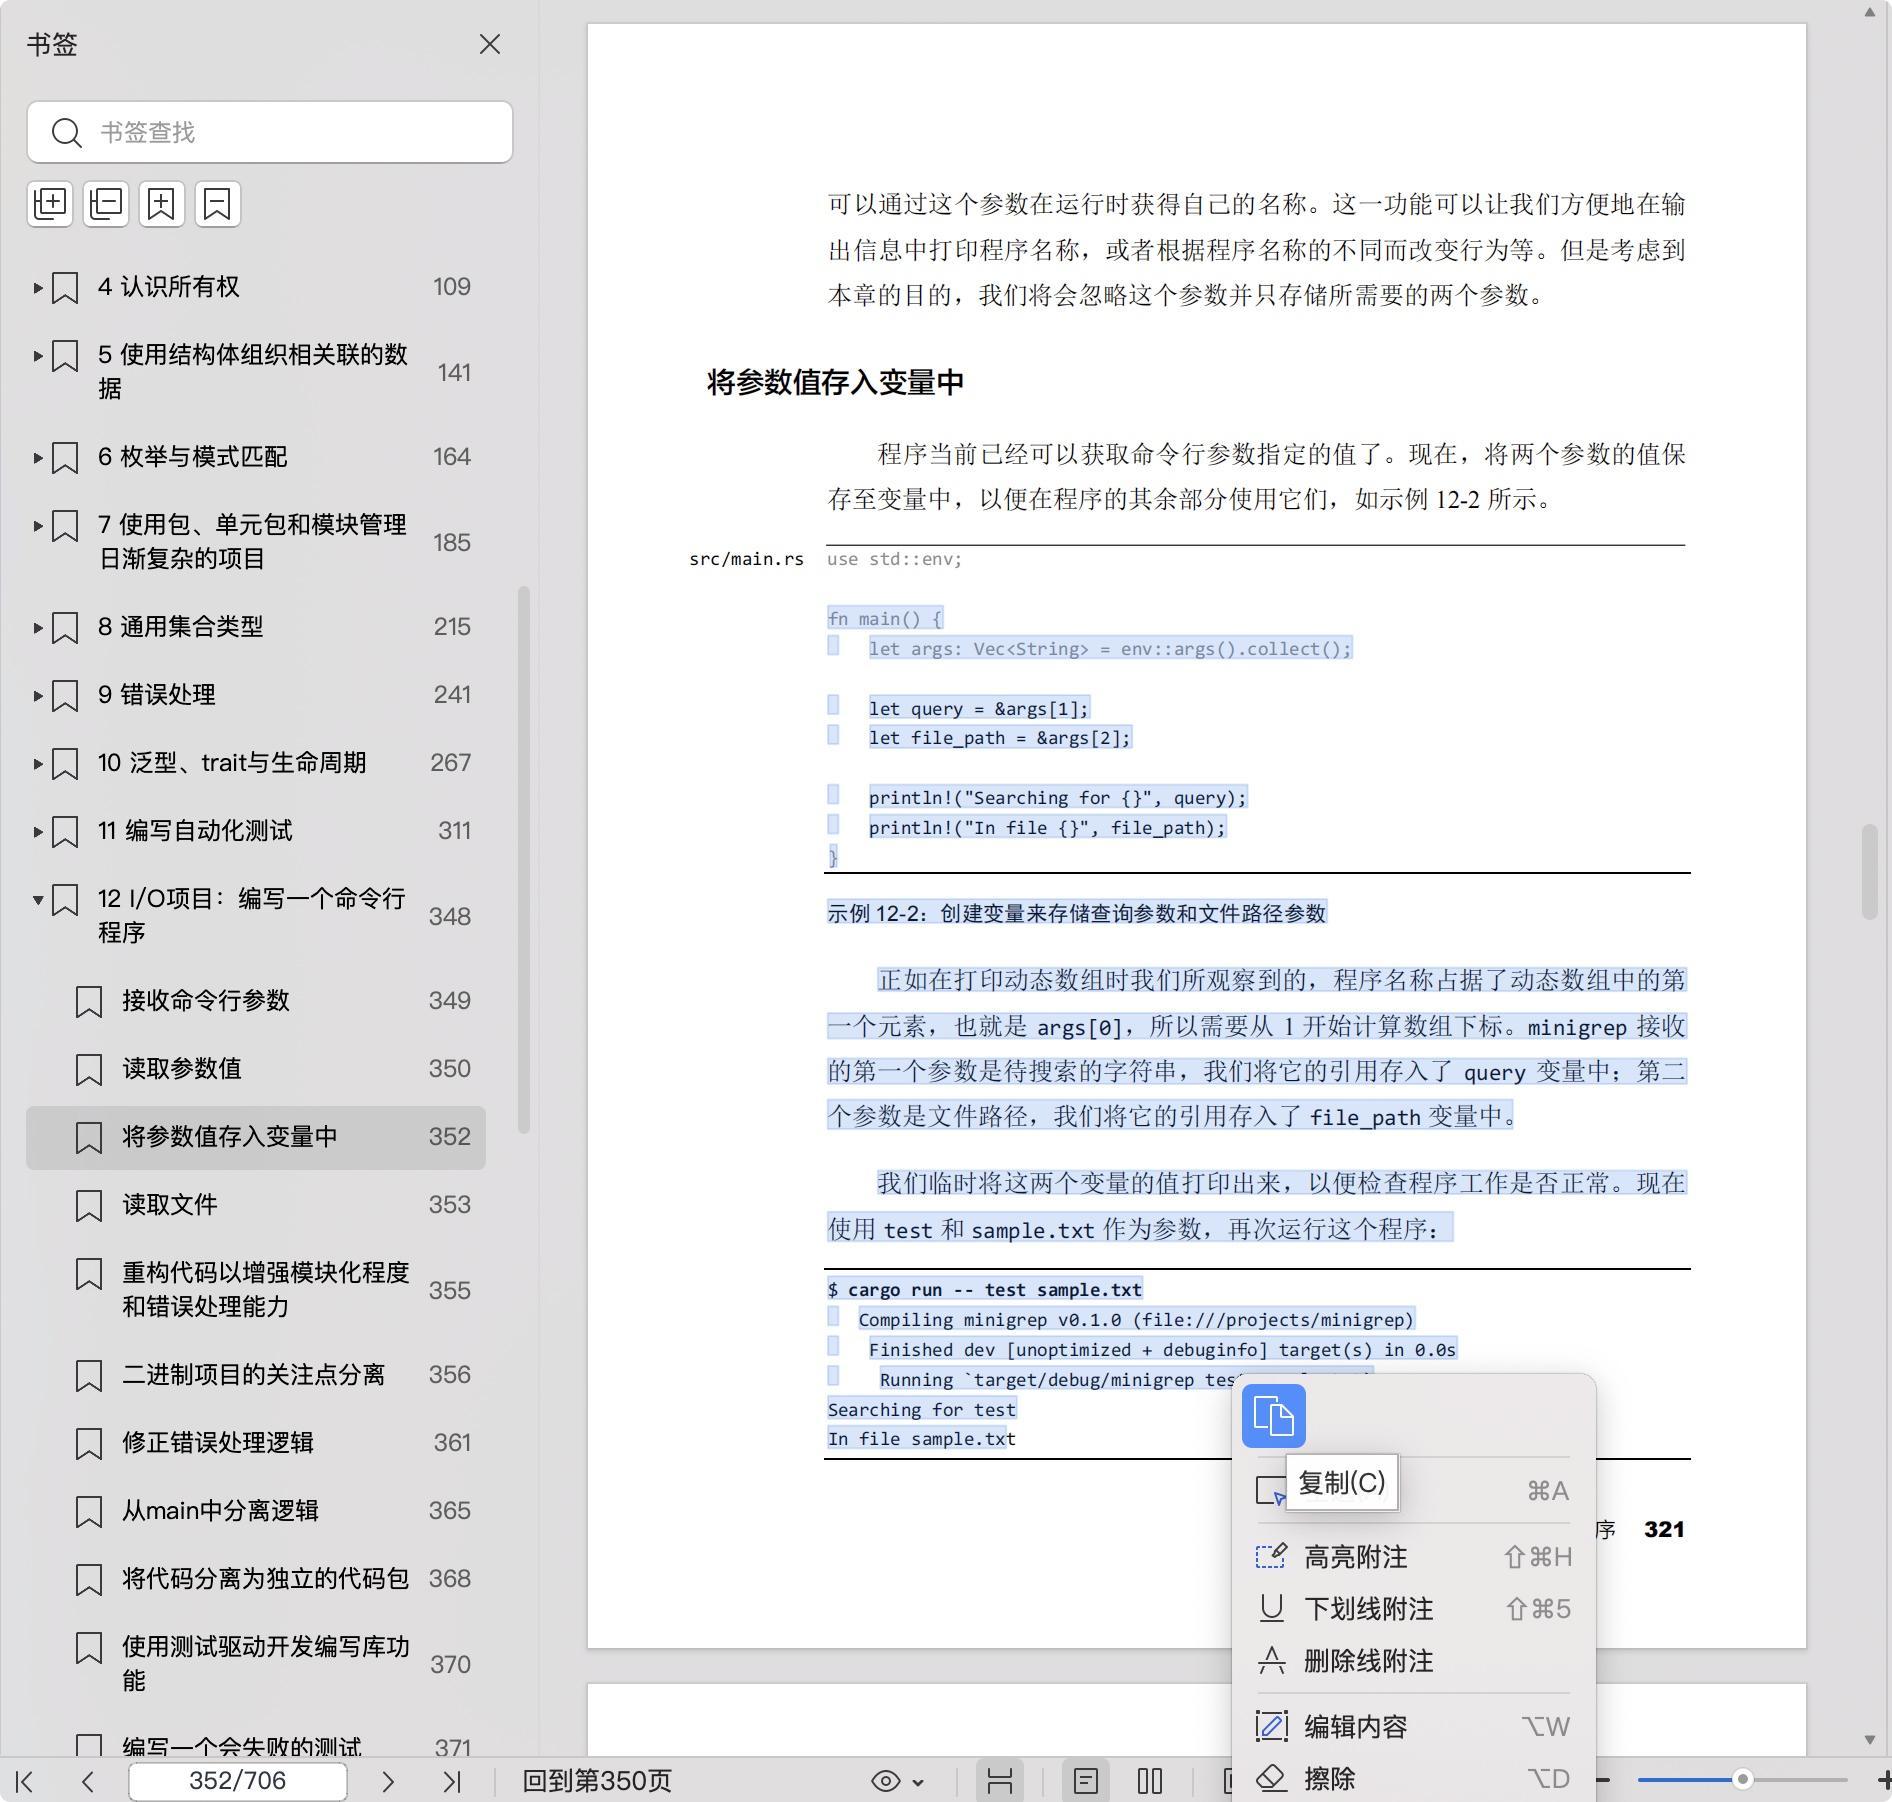Click the expand all bookmarks icon
This screenshot has height=1802, width=1892.
tap(50, 204)
